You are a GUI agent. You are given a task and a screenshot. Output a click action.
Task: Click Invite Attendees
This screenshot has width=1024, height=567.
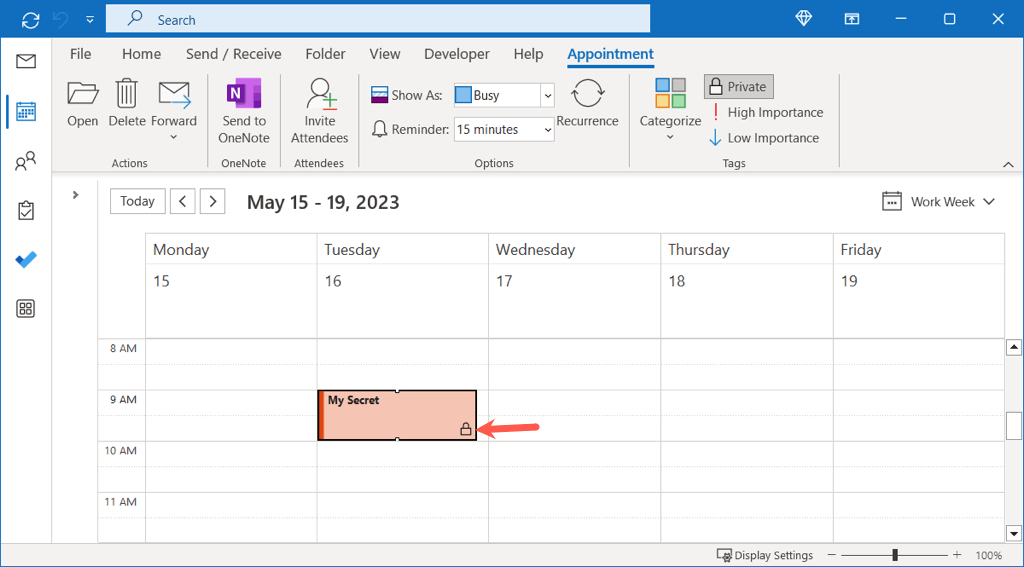pyautogui.click(x=319, y=111)
